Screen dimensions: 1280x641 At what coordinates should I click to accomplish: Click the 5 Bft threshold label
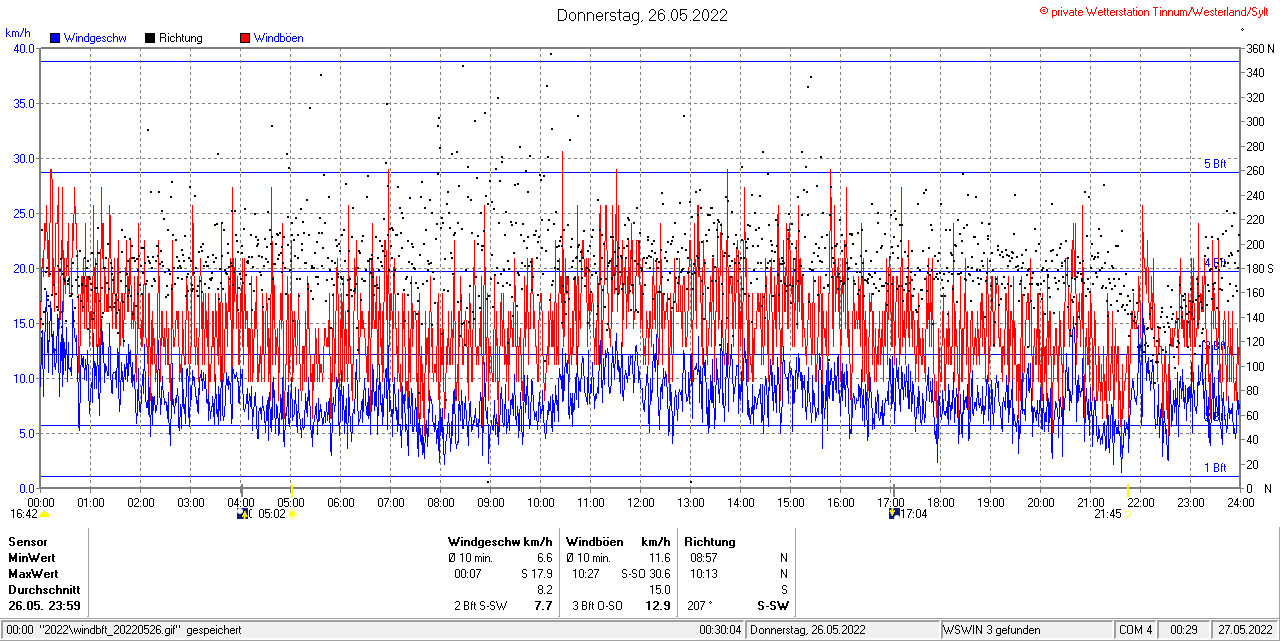coord(1215,164)
